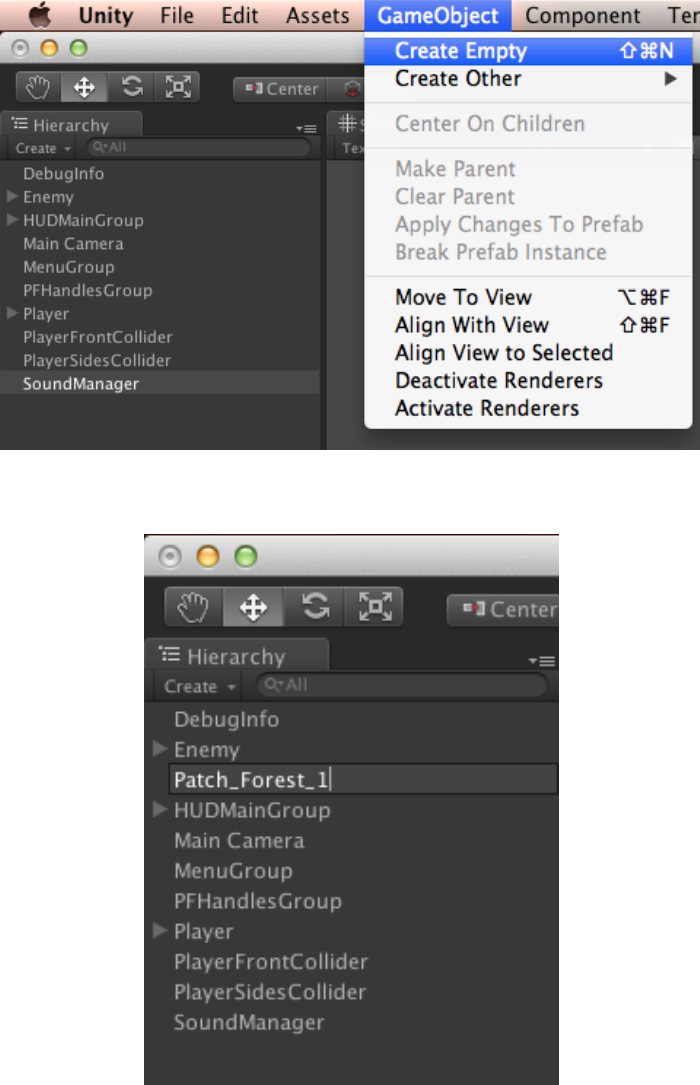Viewport: 700px width, 1085px height.
Task: Toggle Center pivot button in Patch_Forest_1 window
Action: pyautogui.click(x=503, y=609)
